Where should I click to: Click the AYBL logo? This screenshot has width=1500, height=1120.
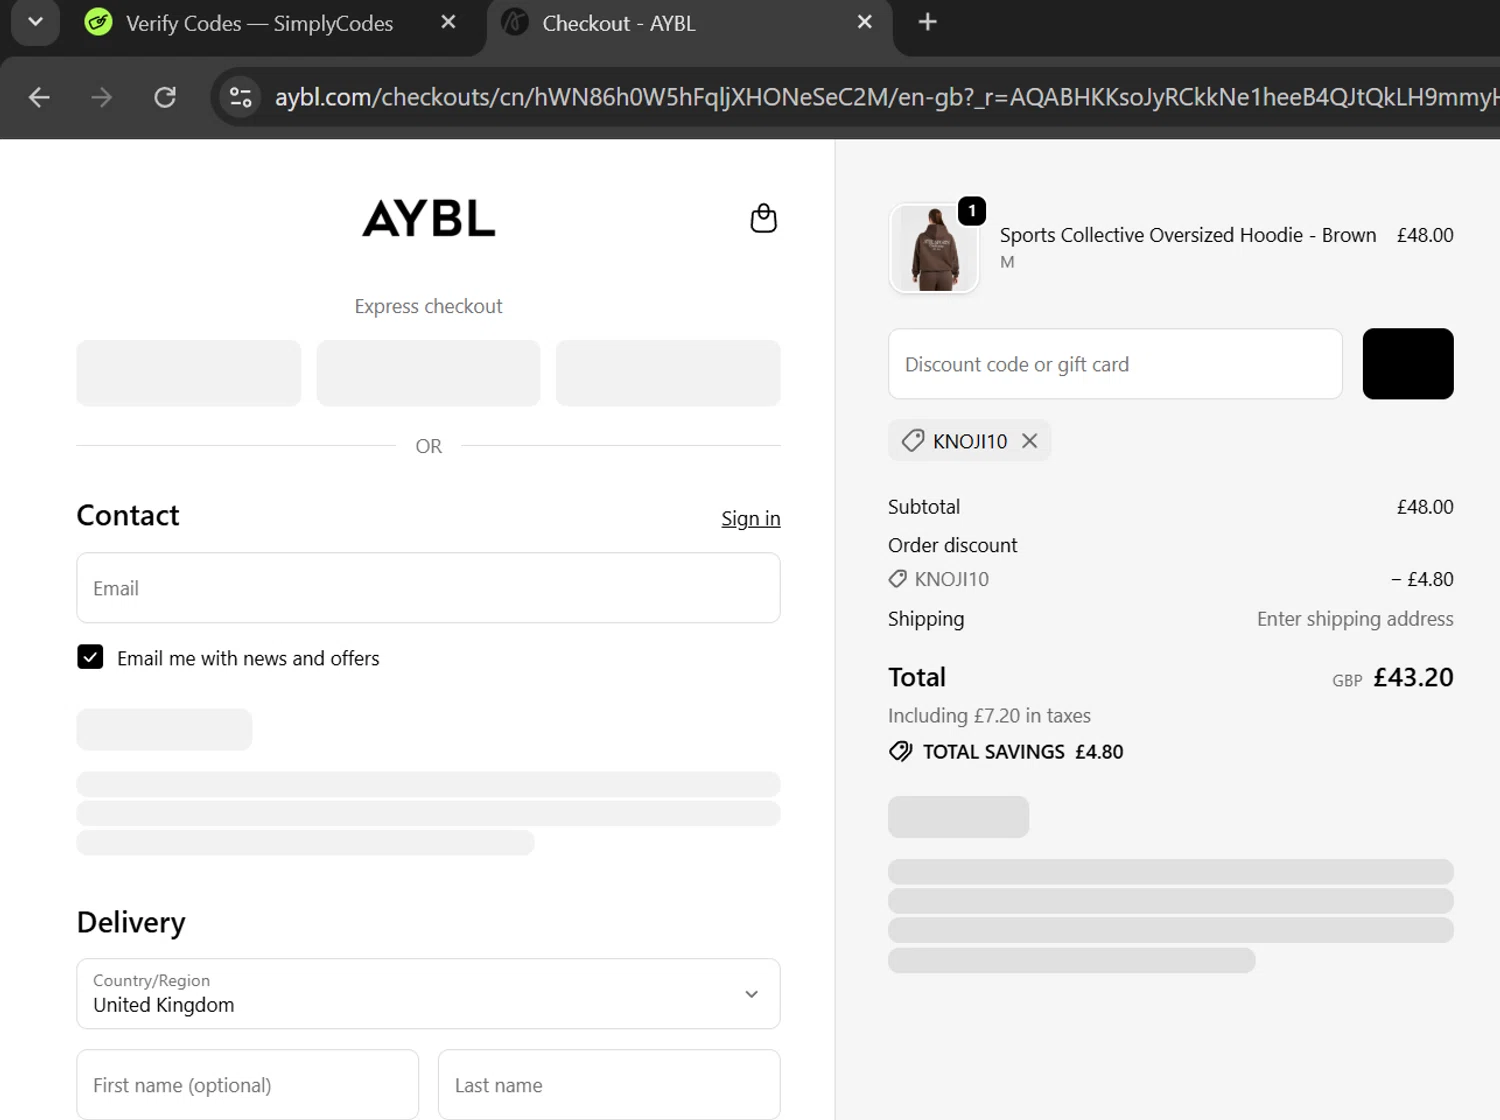(x=429, y=218)
